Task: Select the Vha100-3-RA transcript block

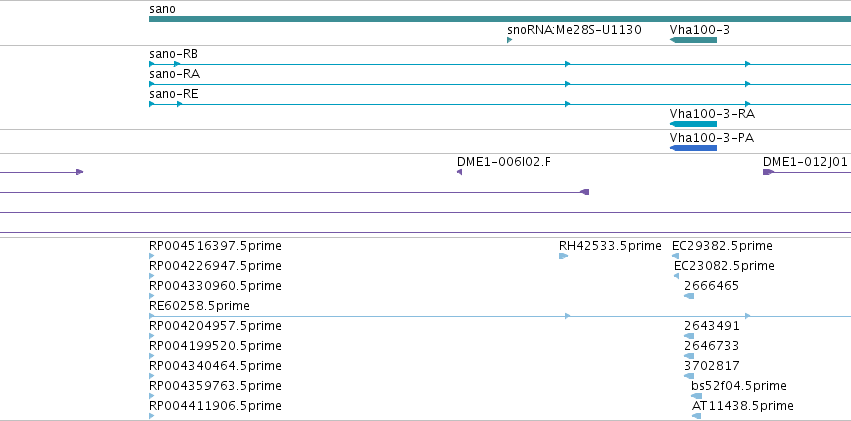Action: pos(694,124)
